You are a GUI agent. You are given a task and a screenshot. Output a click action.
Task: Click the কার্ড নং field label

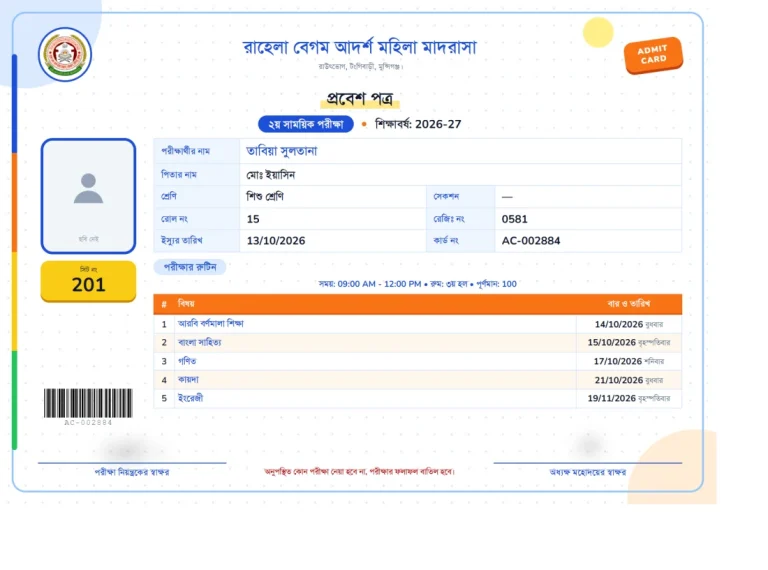point(446,240)
